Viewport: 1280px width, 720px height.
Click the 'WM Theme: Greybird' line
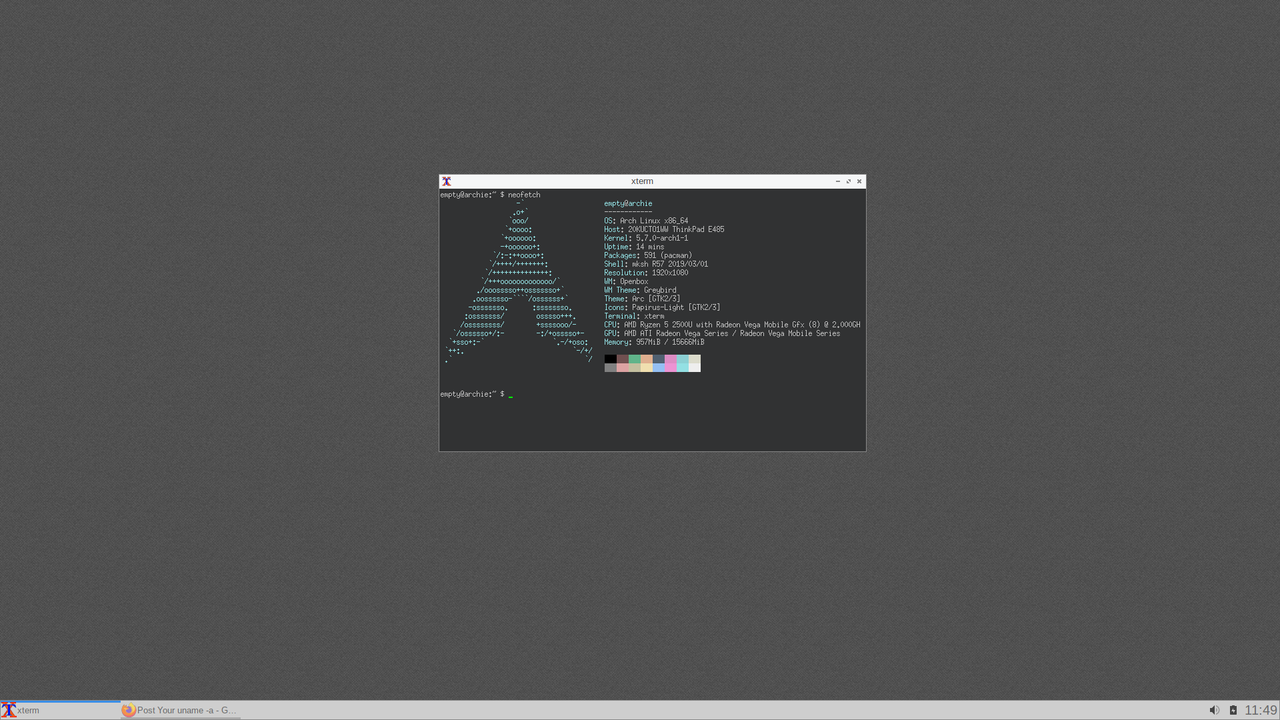tap(640, 290)
